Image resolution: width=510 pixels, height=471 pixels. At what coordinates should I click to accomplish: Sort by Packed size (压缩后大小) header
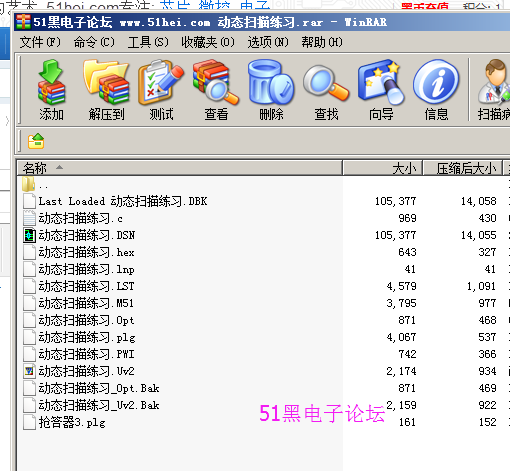(x=463, y=168)
